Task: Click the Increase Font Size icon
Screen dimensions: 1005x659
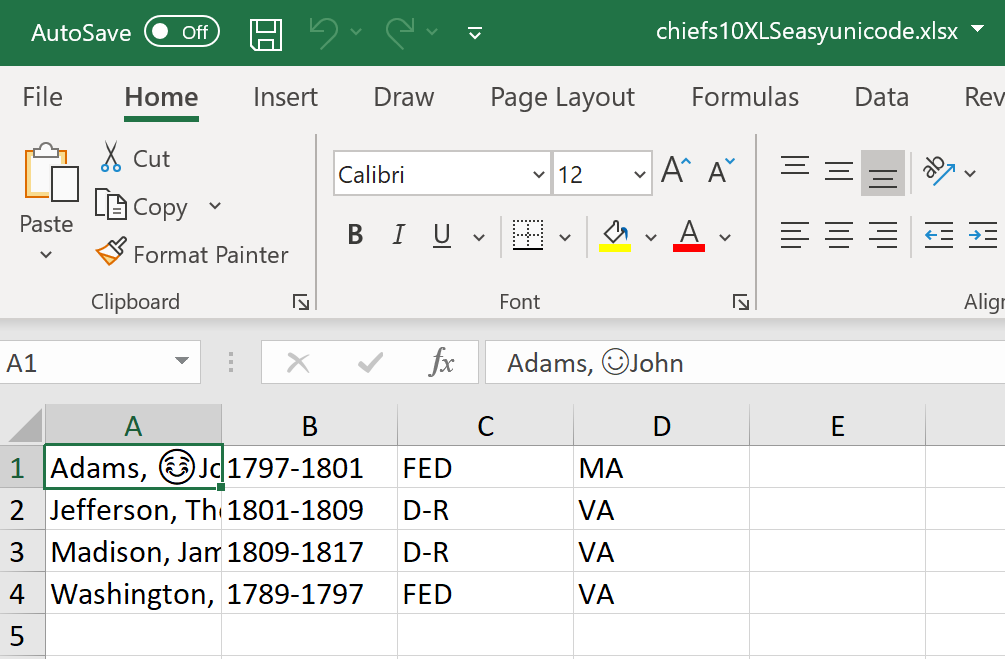Action: tap(676, 171)
